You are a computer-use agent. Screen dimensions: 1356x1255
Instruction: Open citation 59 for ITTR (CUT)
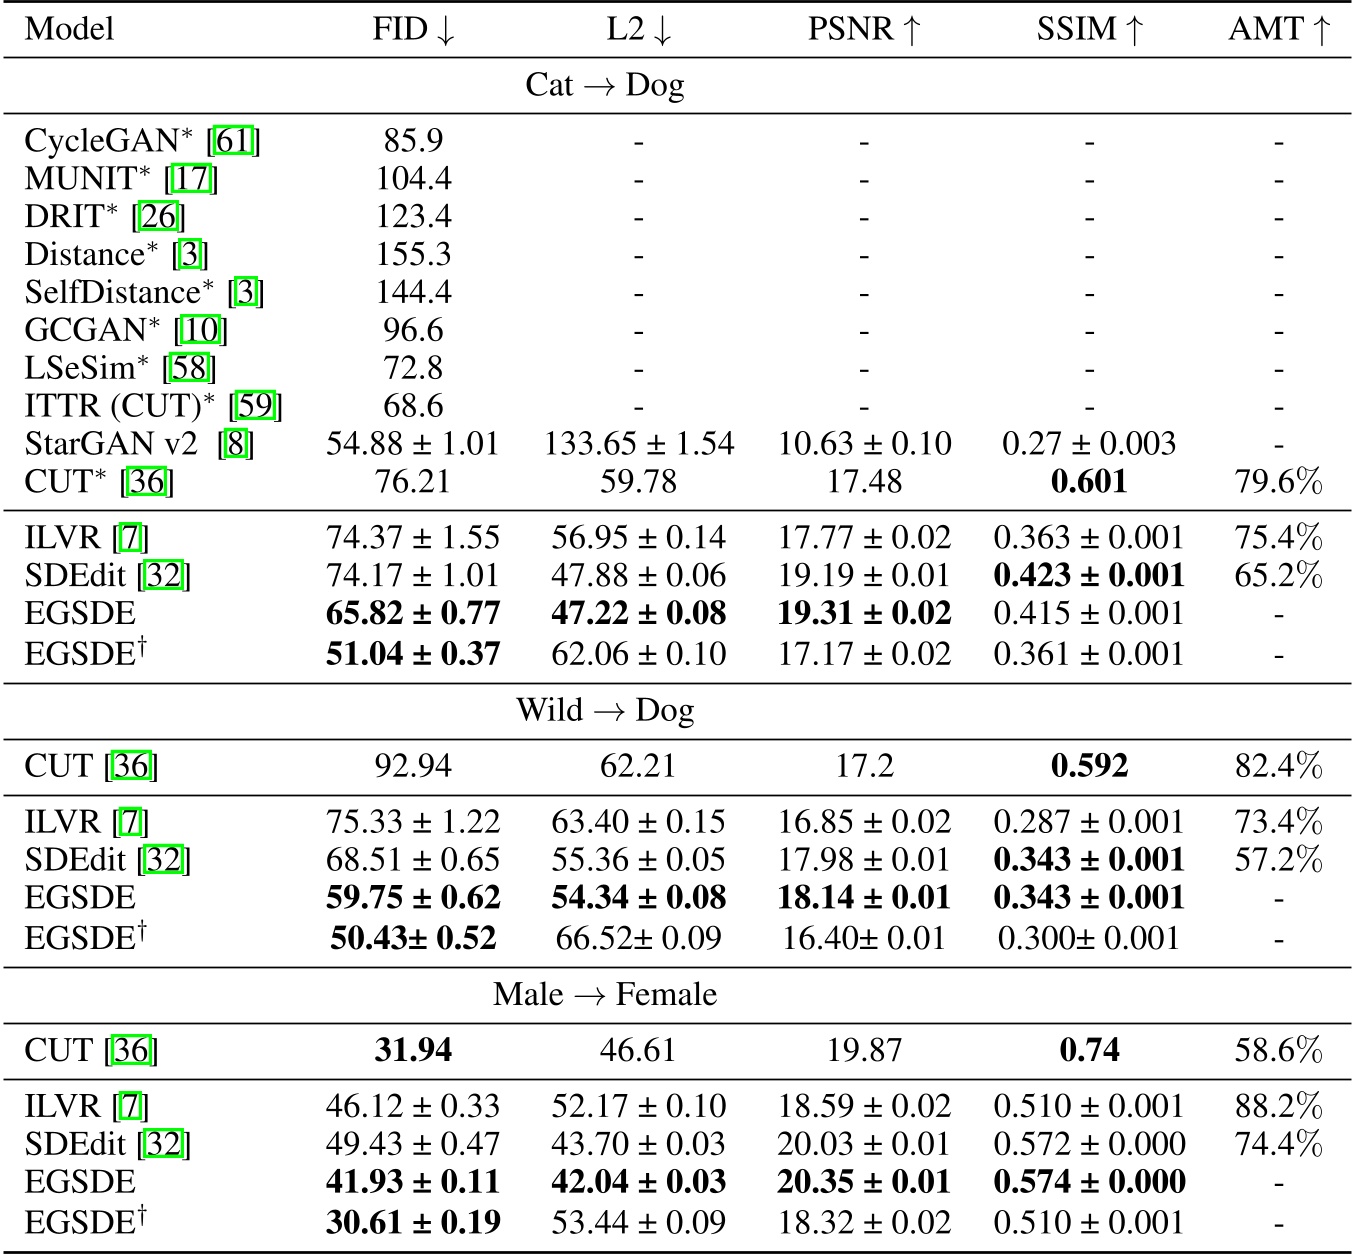255,407
